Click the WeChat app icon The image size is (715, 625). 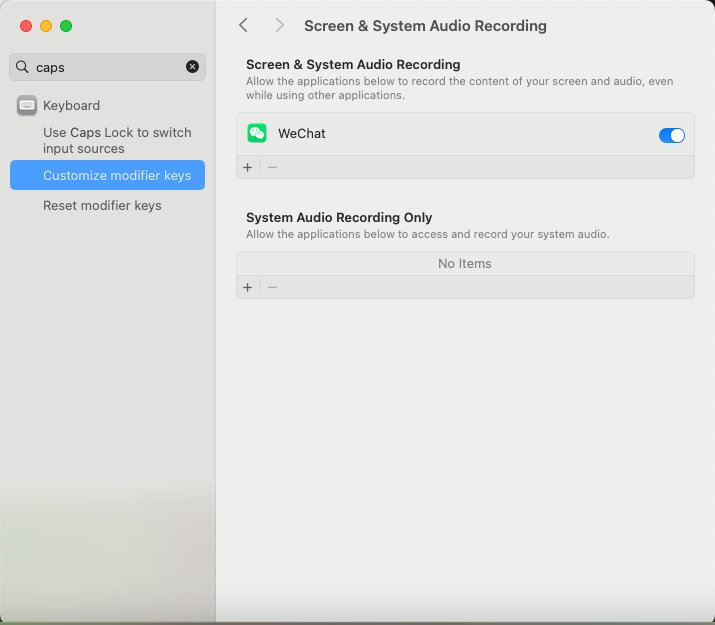tap(257, 134)
